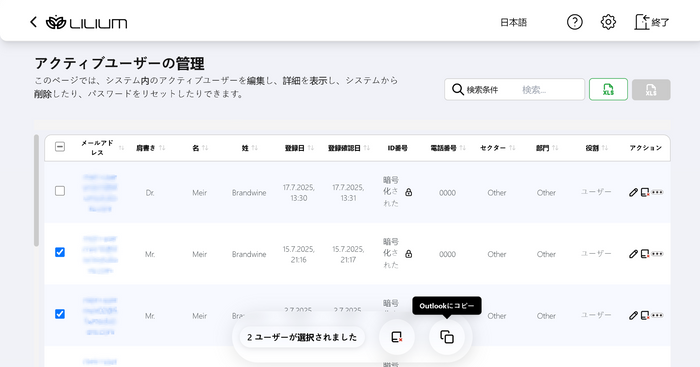Screen dimensions: 700x367
Task: Check the Dr. Meir Brandwine row checkbox
Action: pyautogui.click(x=60, y=191)
